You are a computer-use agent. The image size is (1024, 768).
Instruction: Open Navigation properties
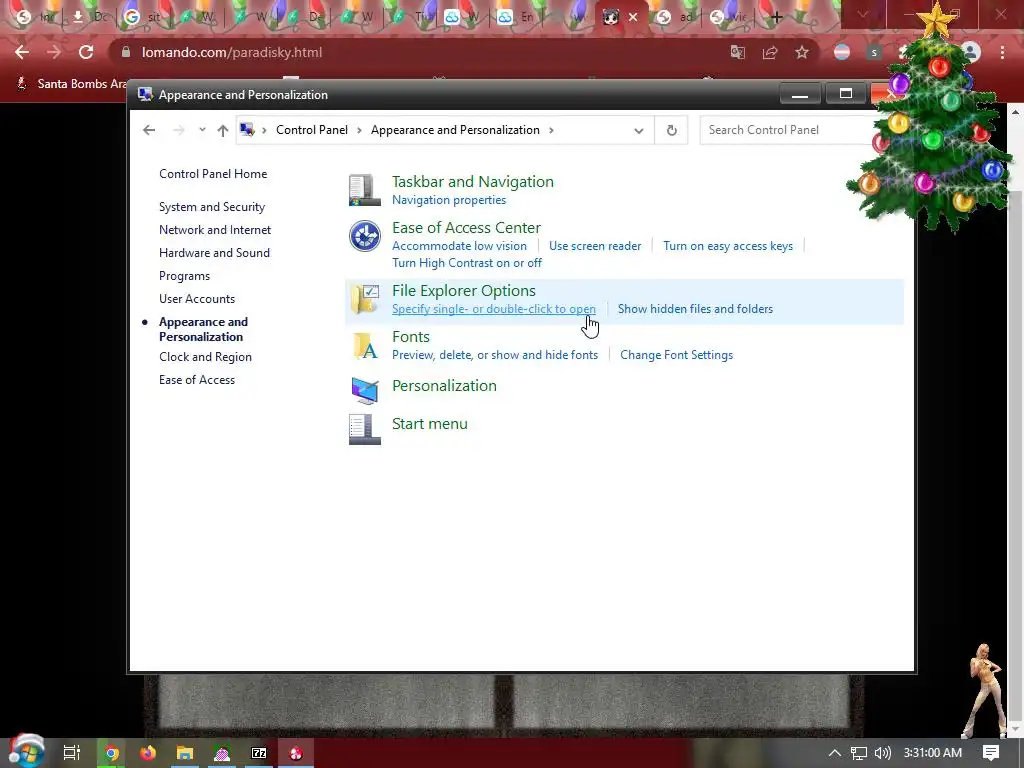449,200
